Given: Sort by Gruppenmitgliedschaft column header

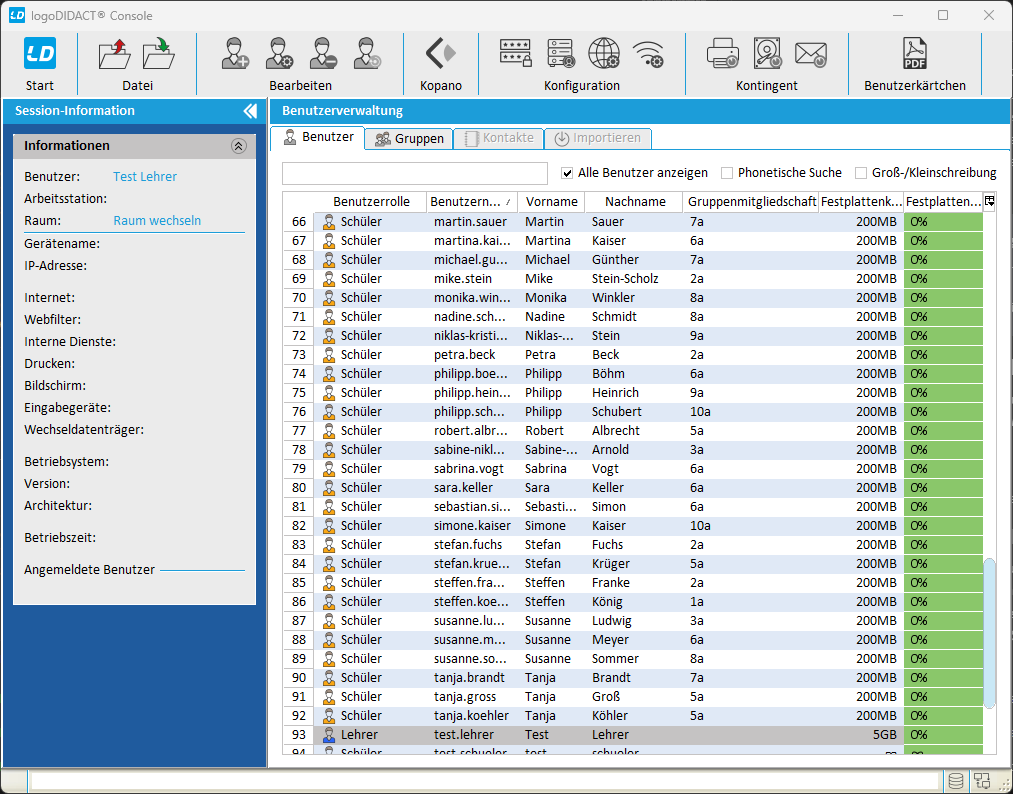Looking at the screenshot, I should 751,202.
